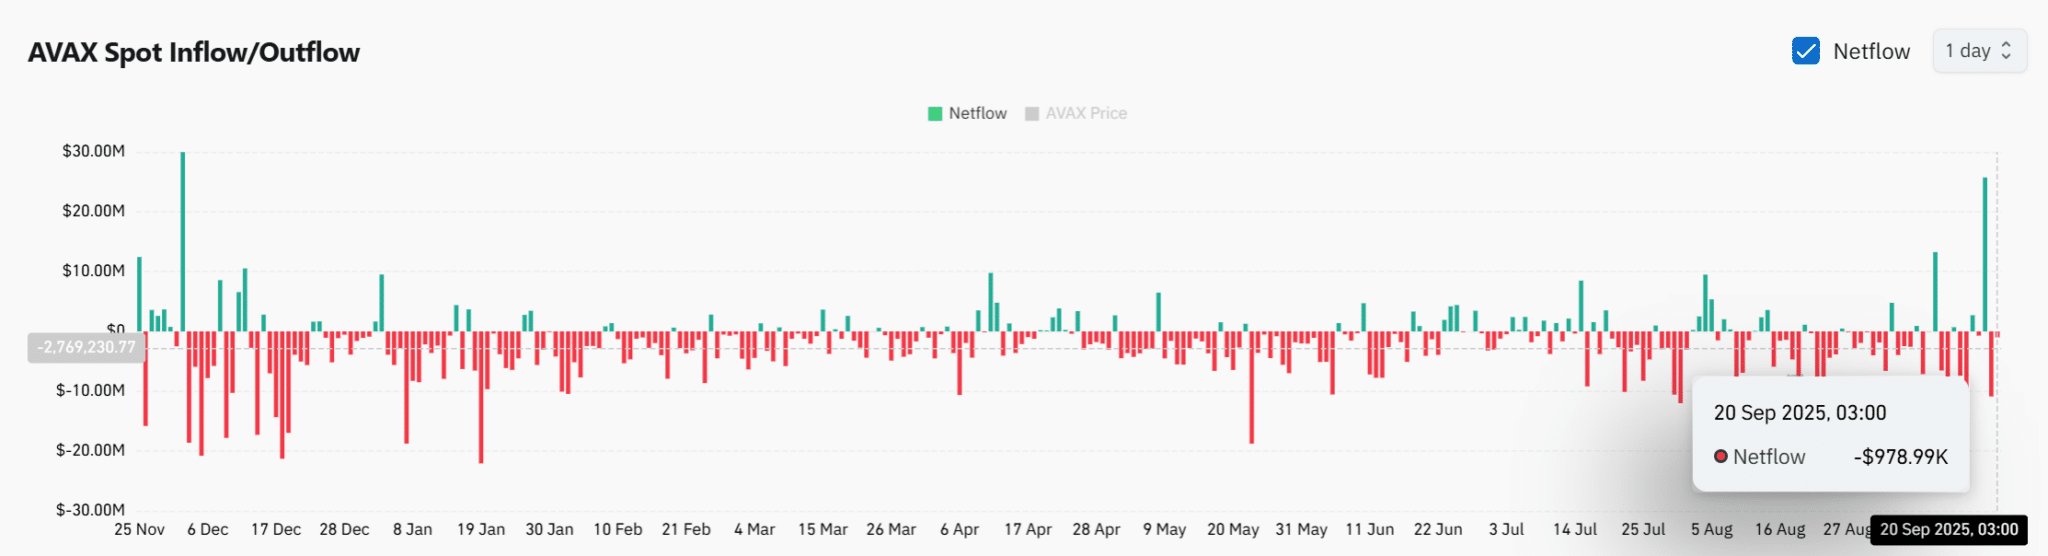Click the green bar above 6 Apr
Image resolution: width=2048 pixels, height=556 pixels.
coord(990,302)
